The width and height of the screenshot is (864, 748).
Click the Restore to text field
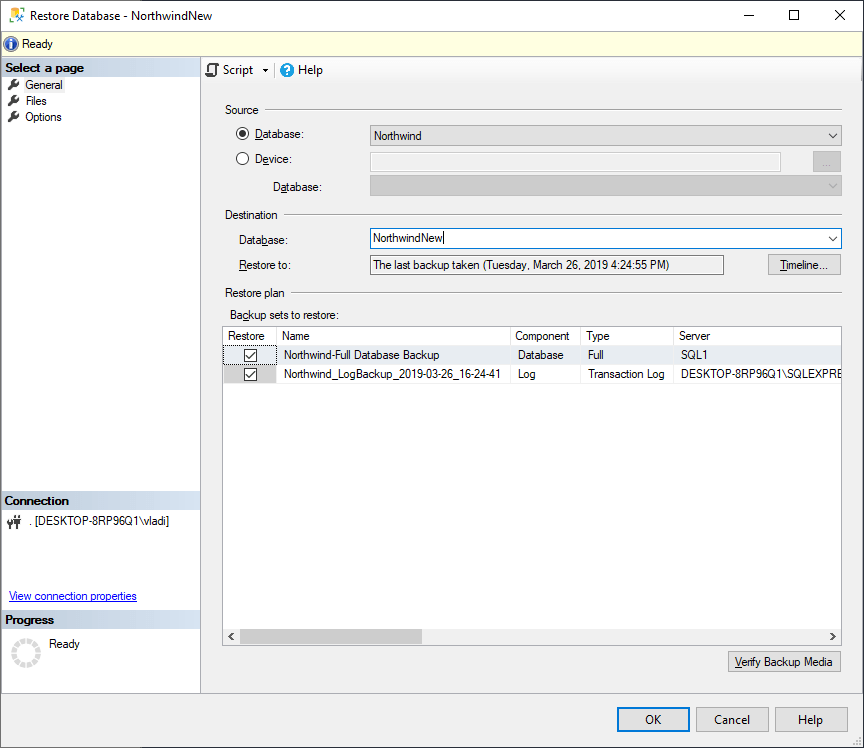(547, 265)
